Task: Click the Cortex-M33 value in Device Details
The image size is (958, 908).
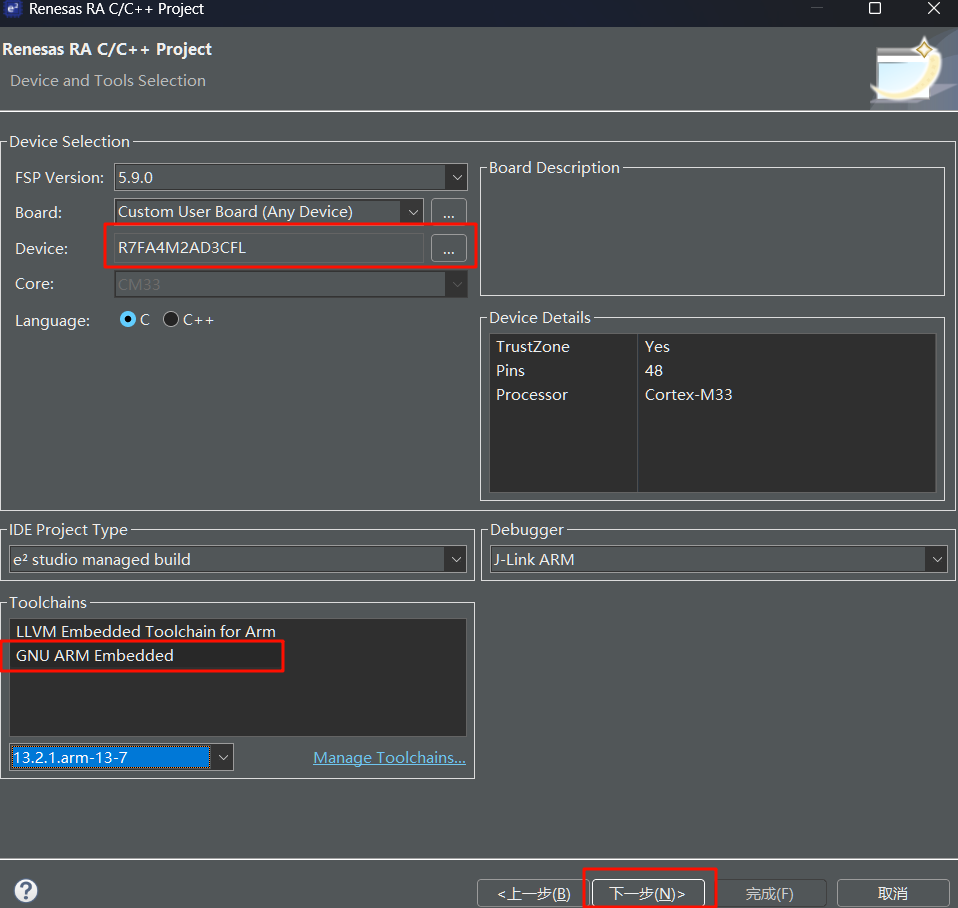Action: [x=689, y=395]
